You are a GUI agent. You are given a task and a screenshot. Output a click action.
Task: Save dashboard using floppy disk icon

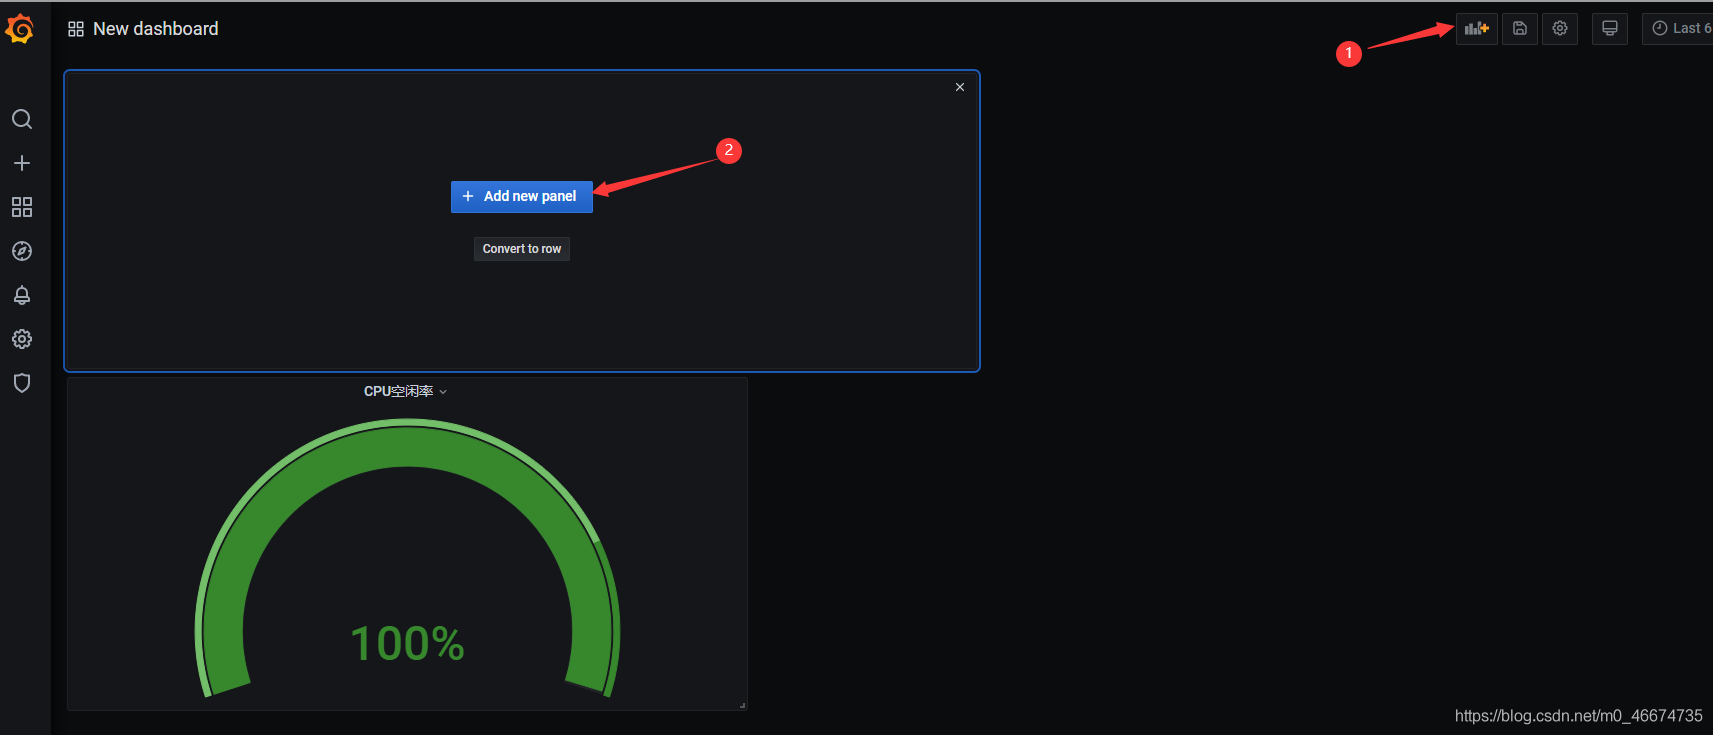coord(1519,29)
